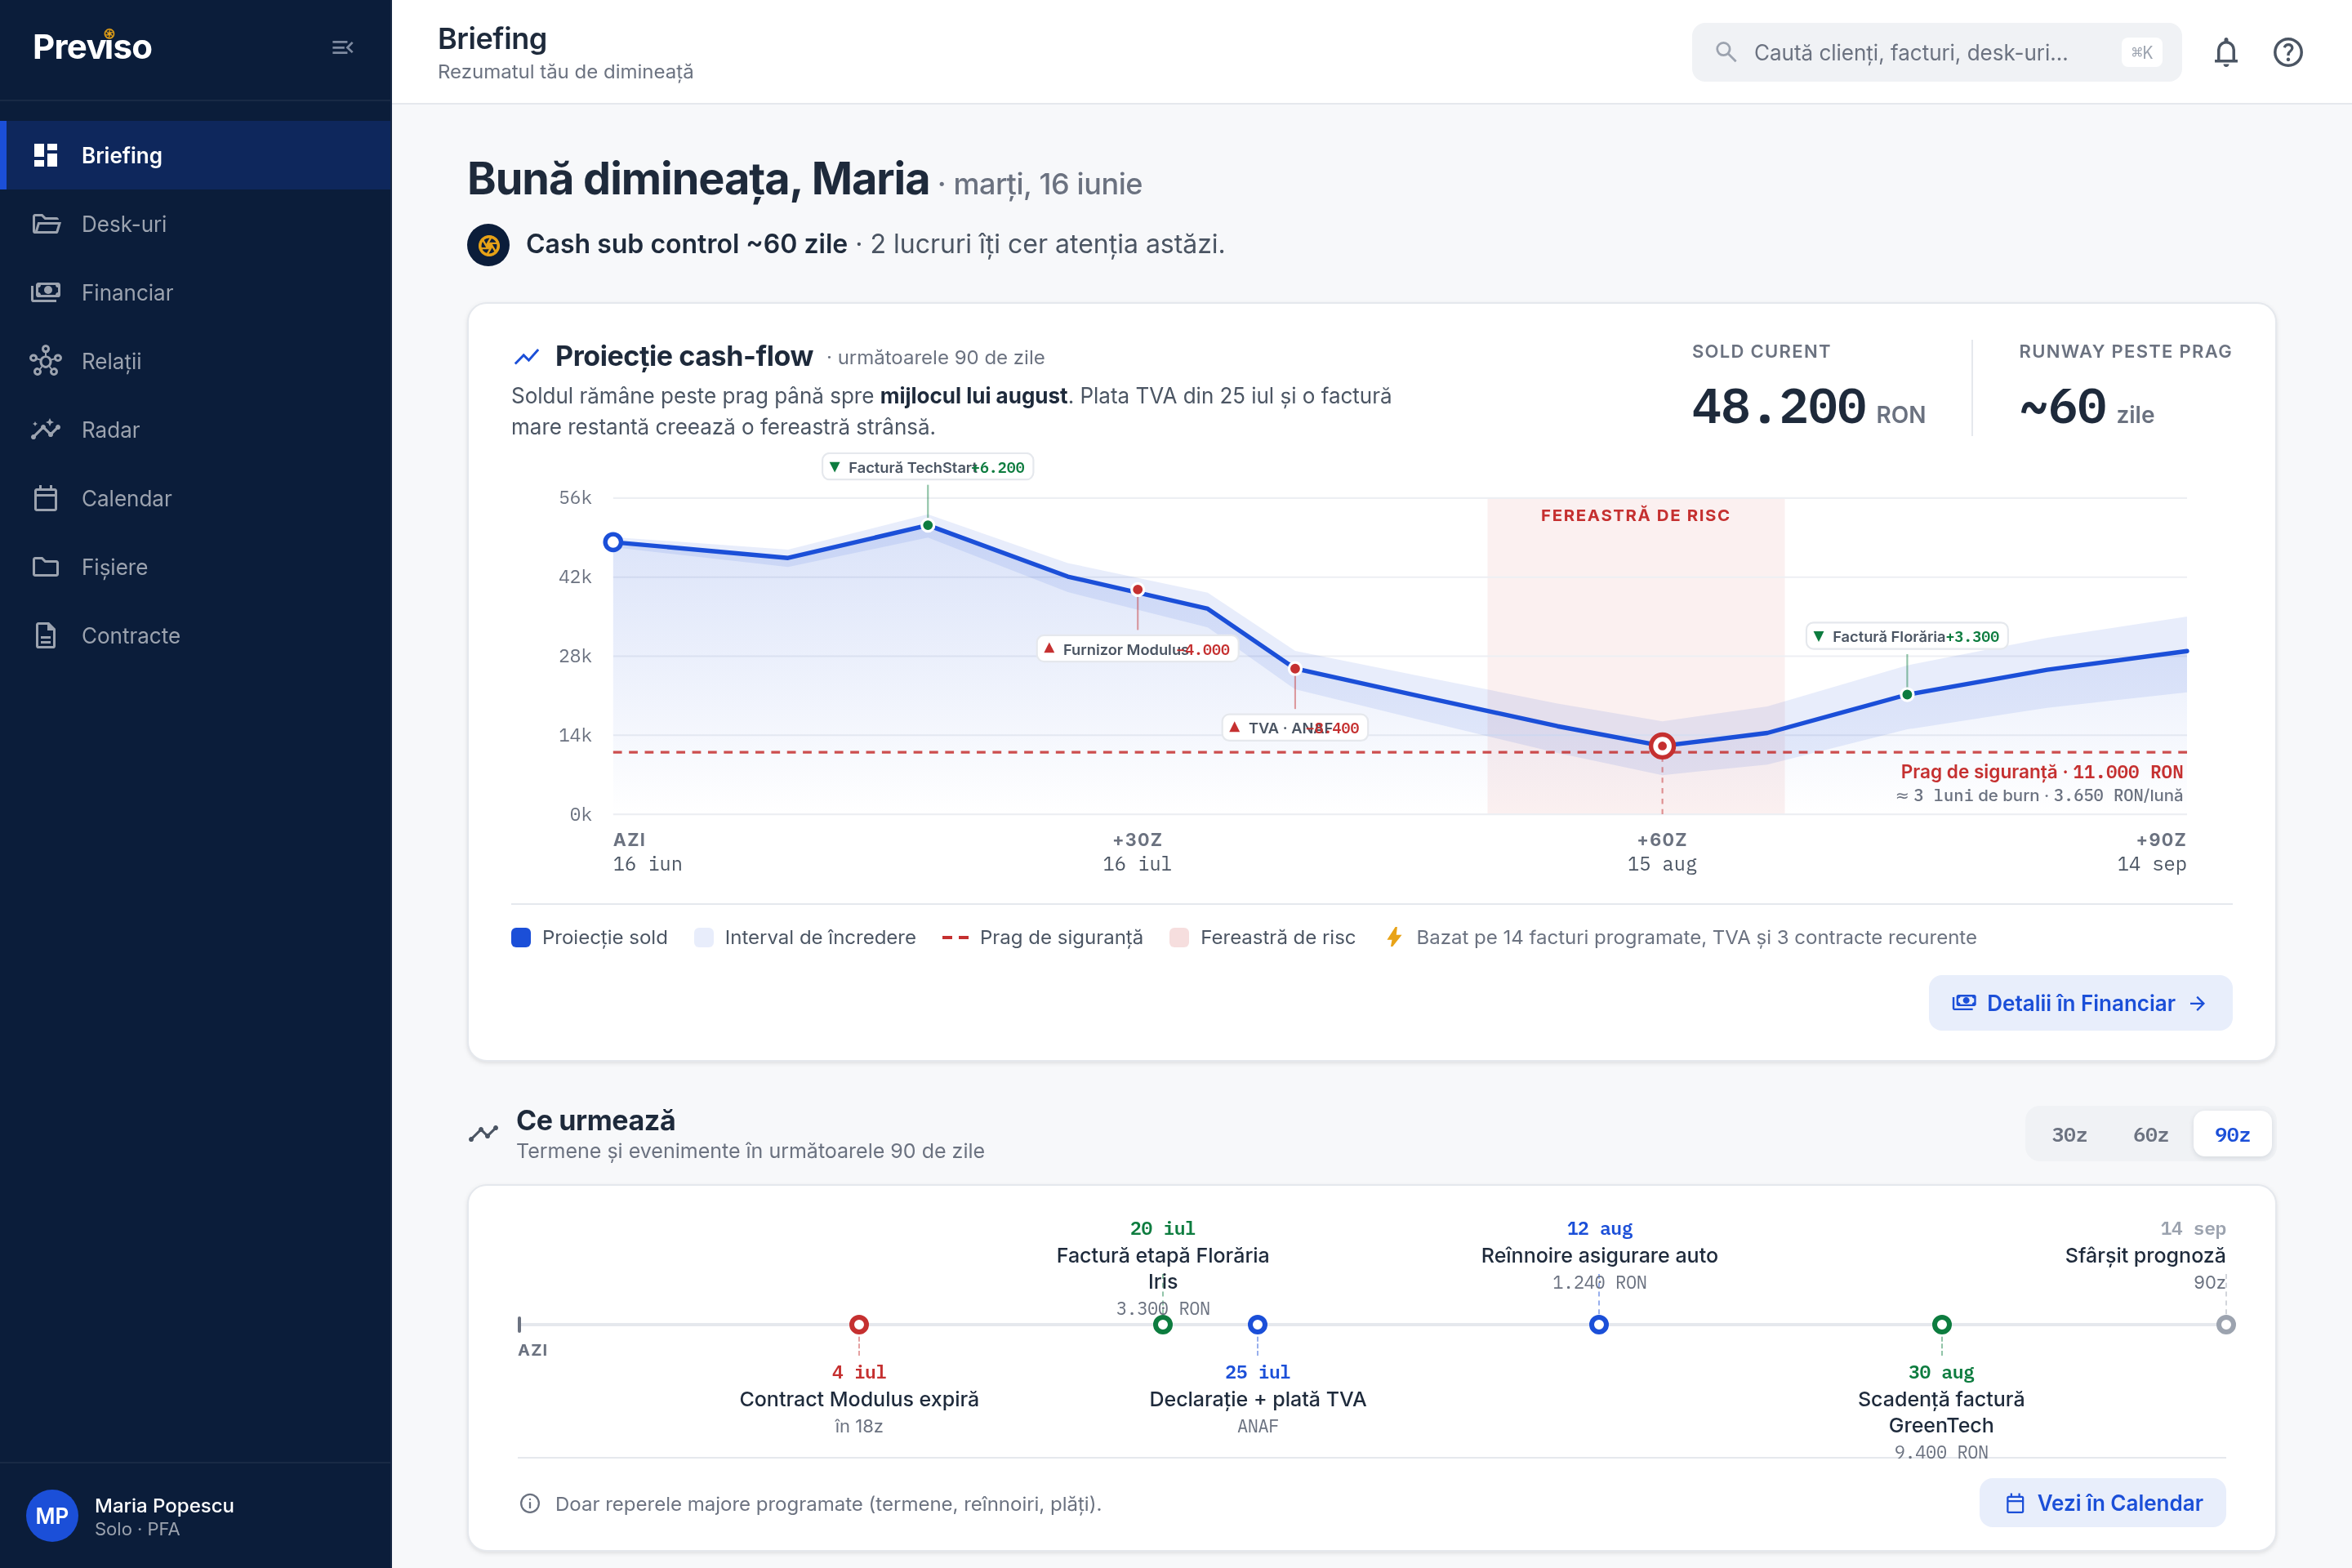Select the 4 iul Modulus timeline marker

[x=859, y=1325]
